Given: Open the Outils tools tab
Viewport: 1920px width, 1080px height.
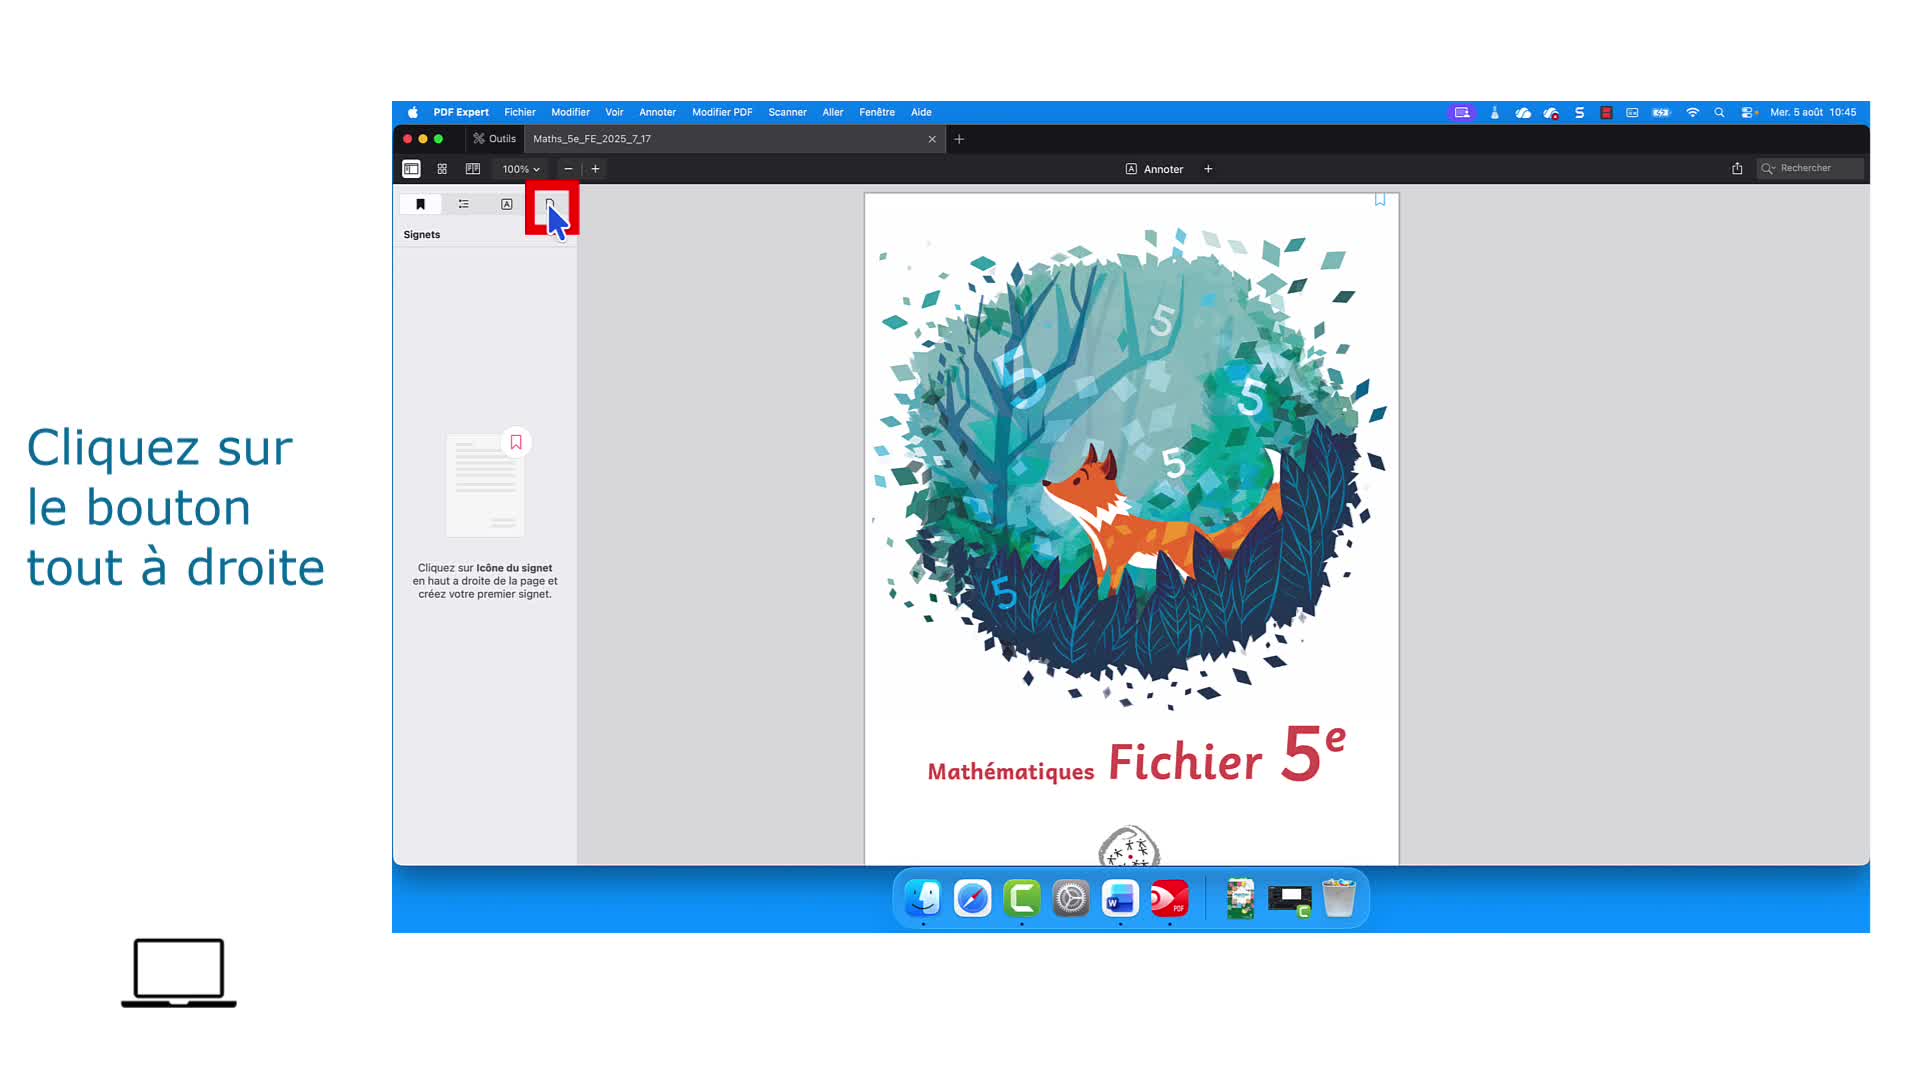Looking at the screenshot, I should click(x=495, y=139).
